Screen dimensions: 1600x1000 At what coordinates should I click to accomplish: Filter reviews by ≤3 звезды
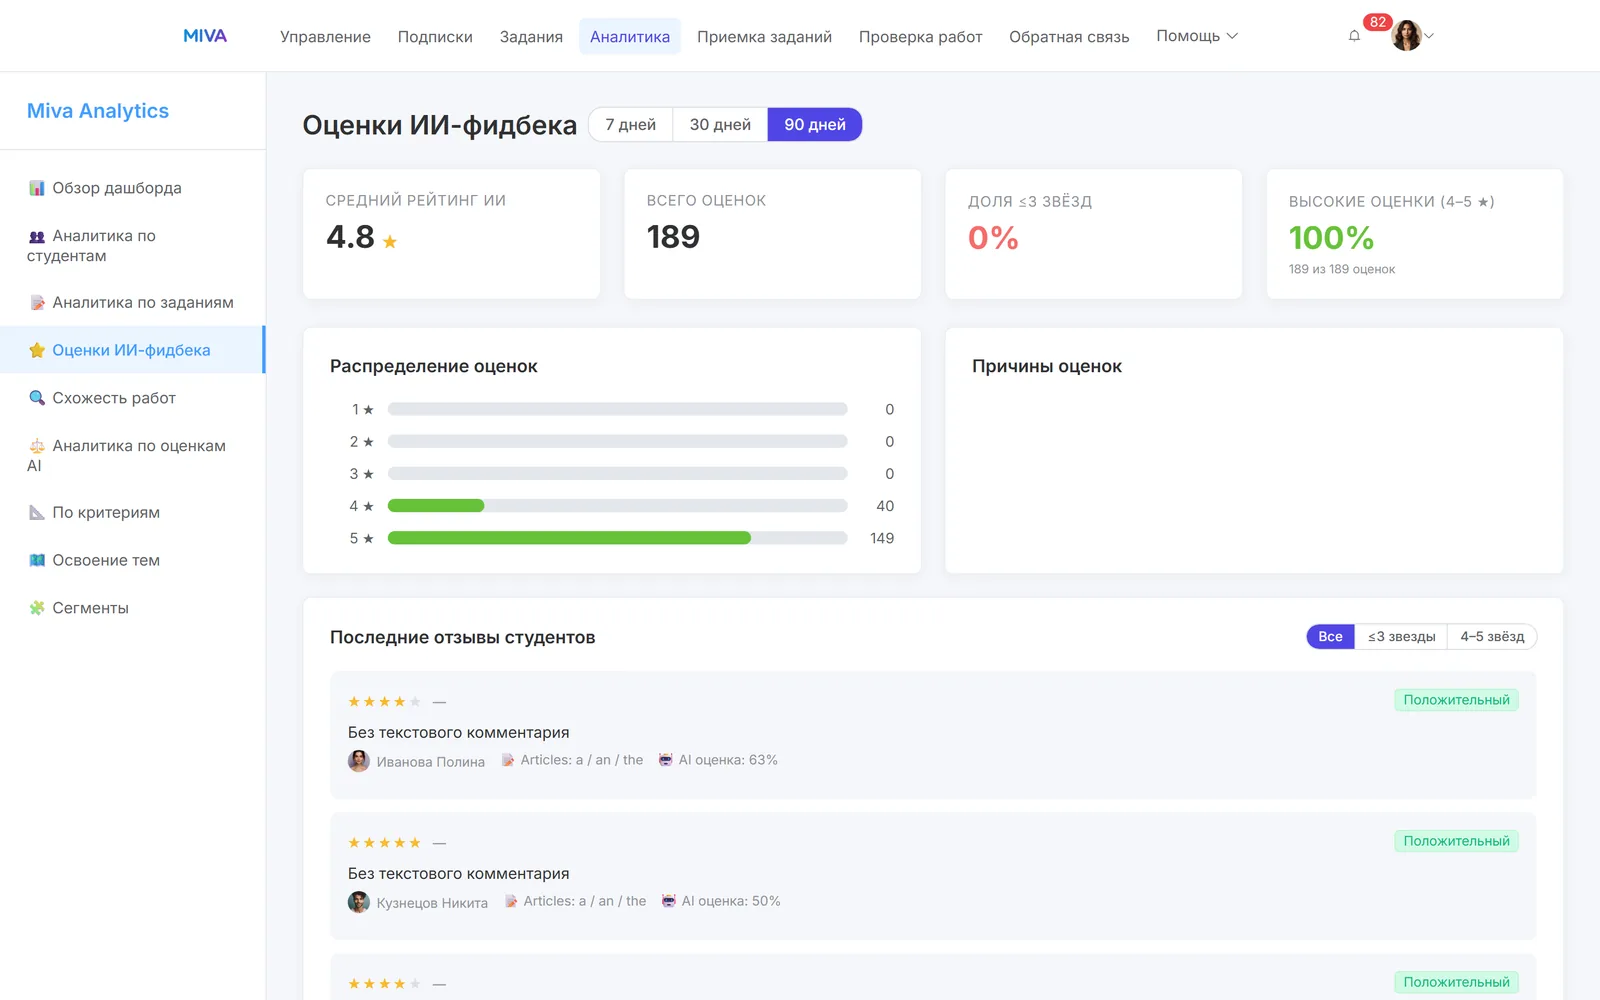pos(1401,637)
